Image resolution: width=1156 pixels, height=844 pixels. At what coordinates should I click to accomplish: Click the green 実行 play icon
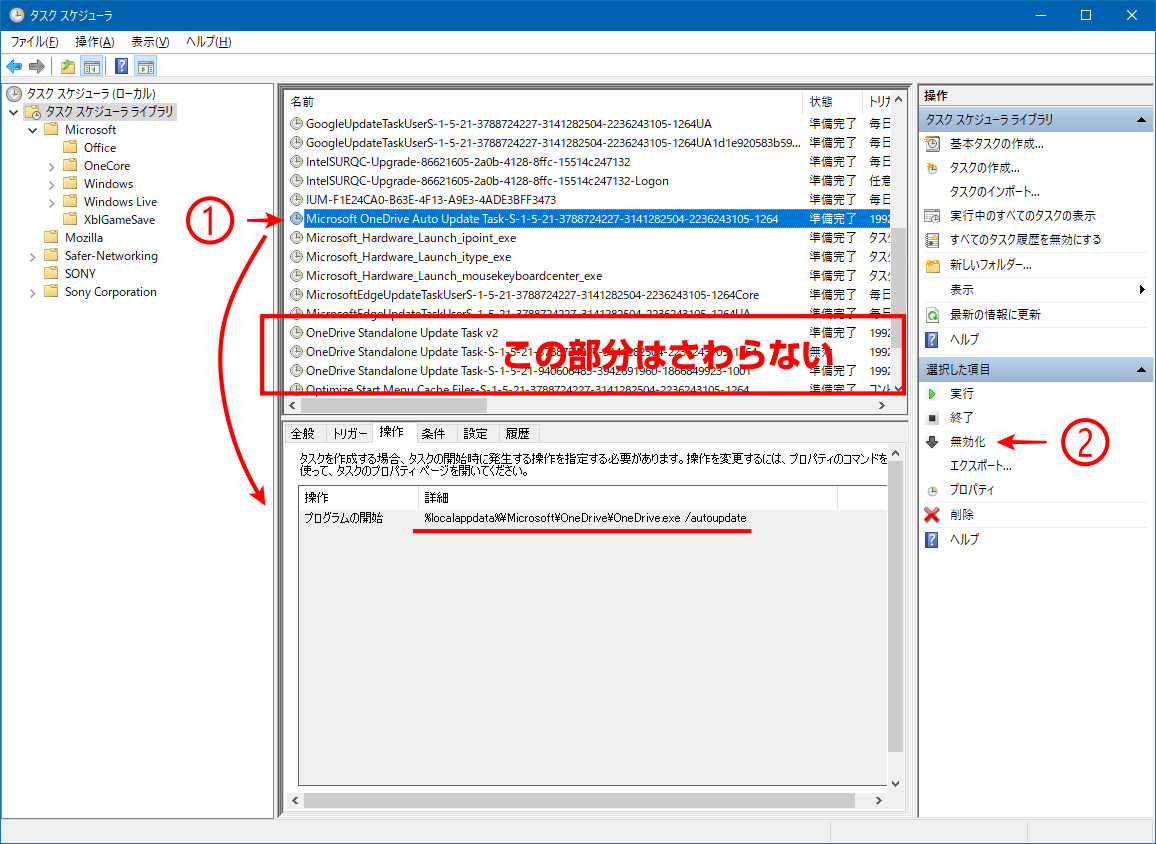(933, 394)
